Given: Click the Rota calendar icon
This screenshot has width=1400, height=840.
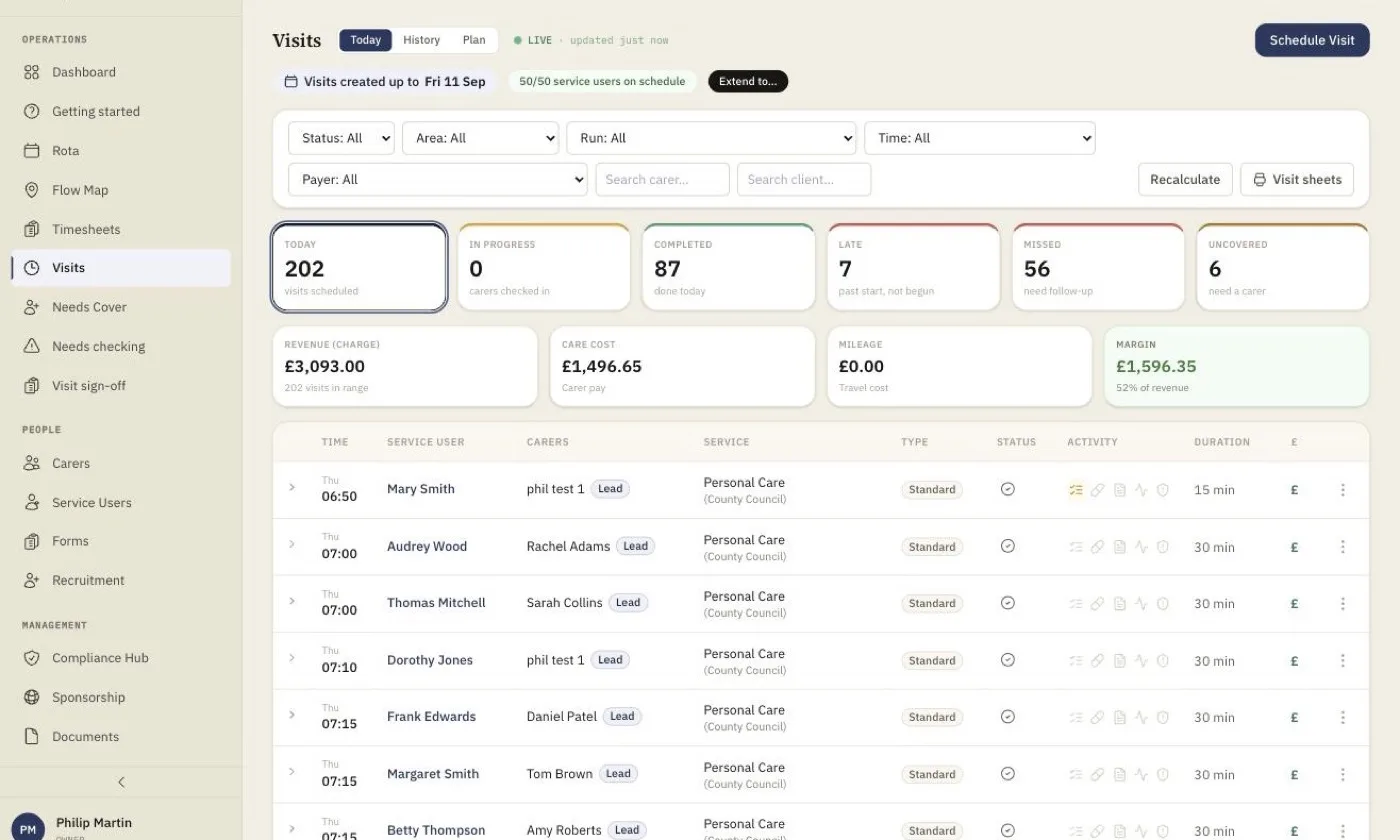Looking at the screenshot, I should tap(32, 151).
